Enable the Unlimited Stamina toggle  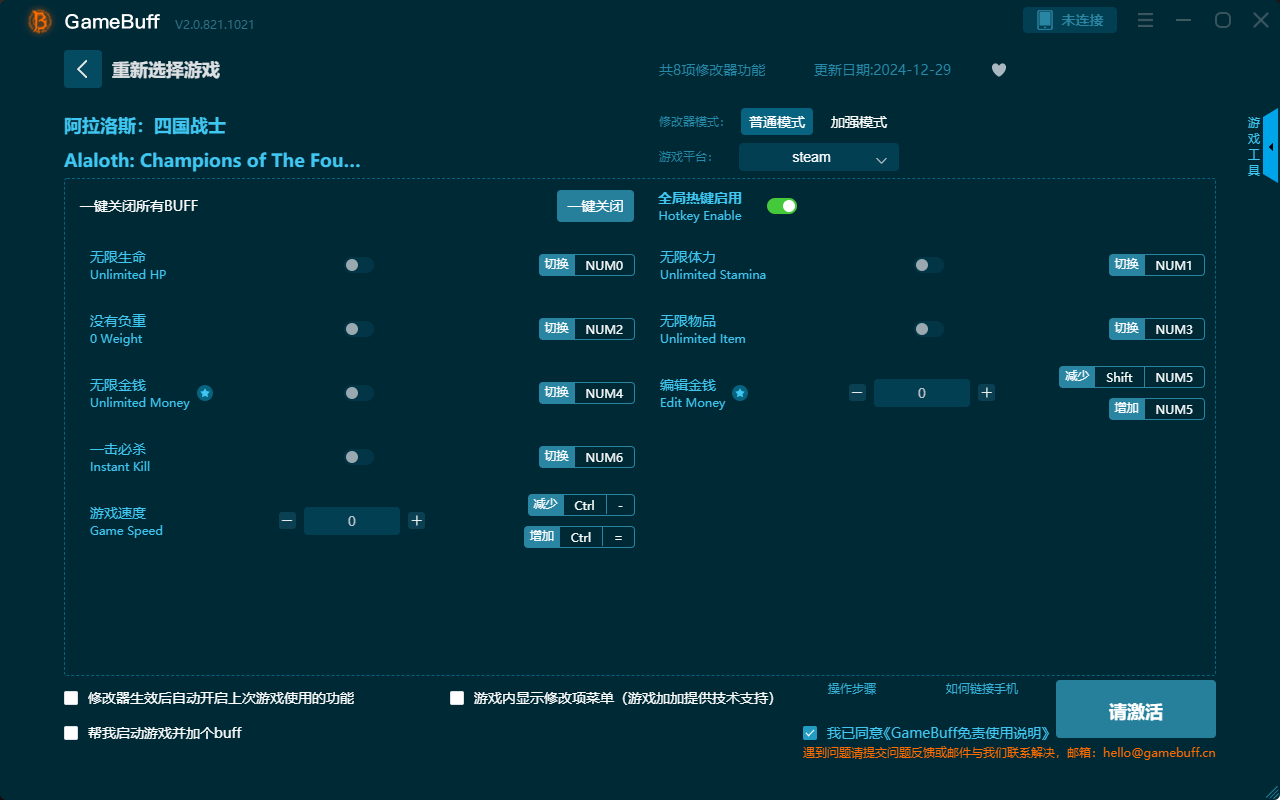[x=928, y=265]
